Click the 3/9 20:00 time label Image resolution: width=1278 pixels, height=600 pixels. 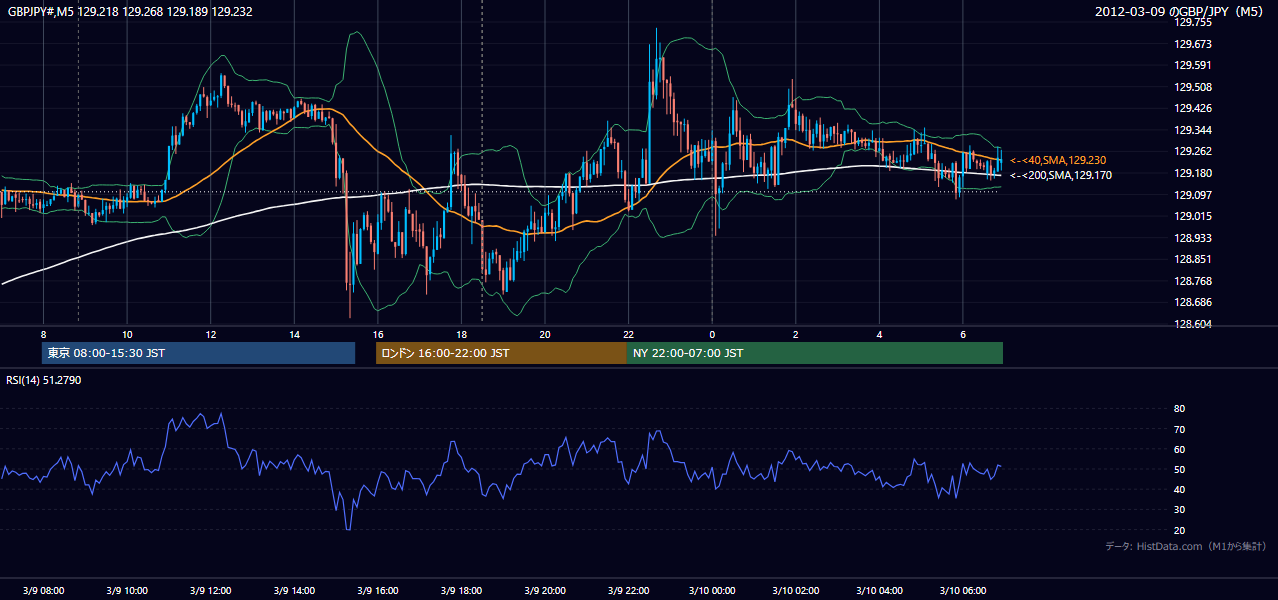(x=545, y=591)
